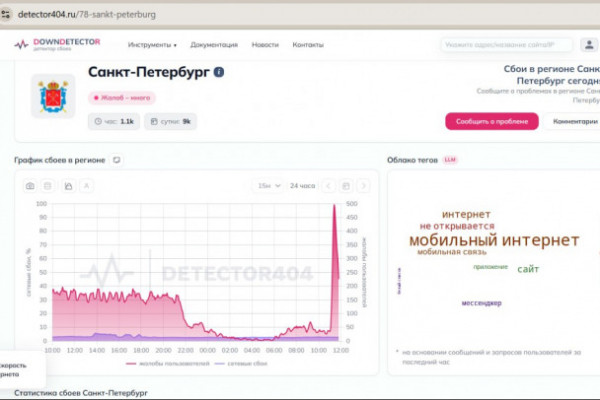Click the Saint Petersburg coat of arms
This screenshot has height=400, width=600.
click(53, 96)
